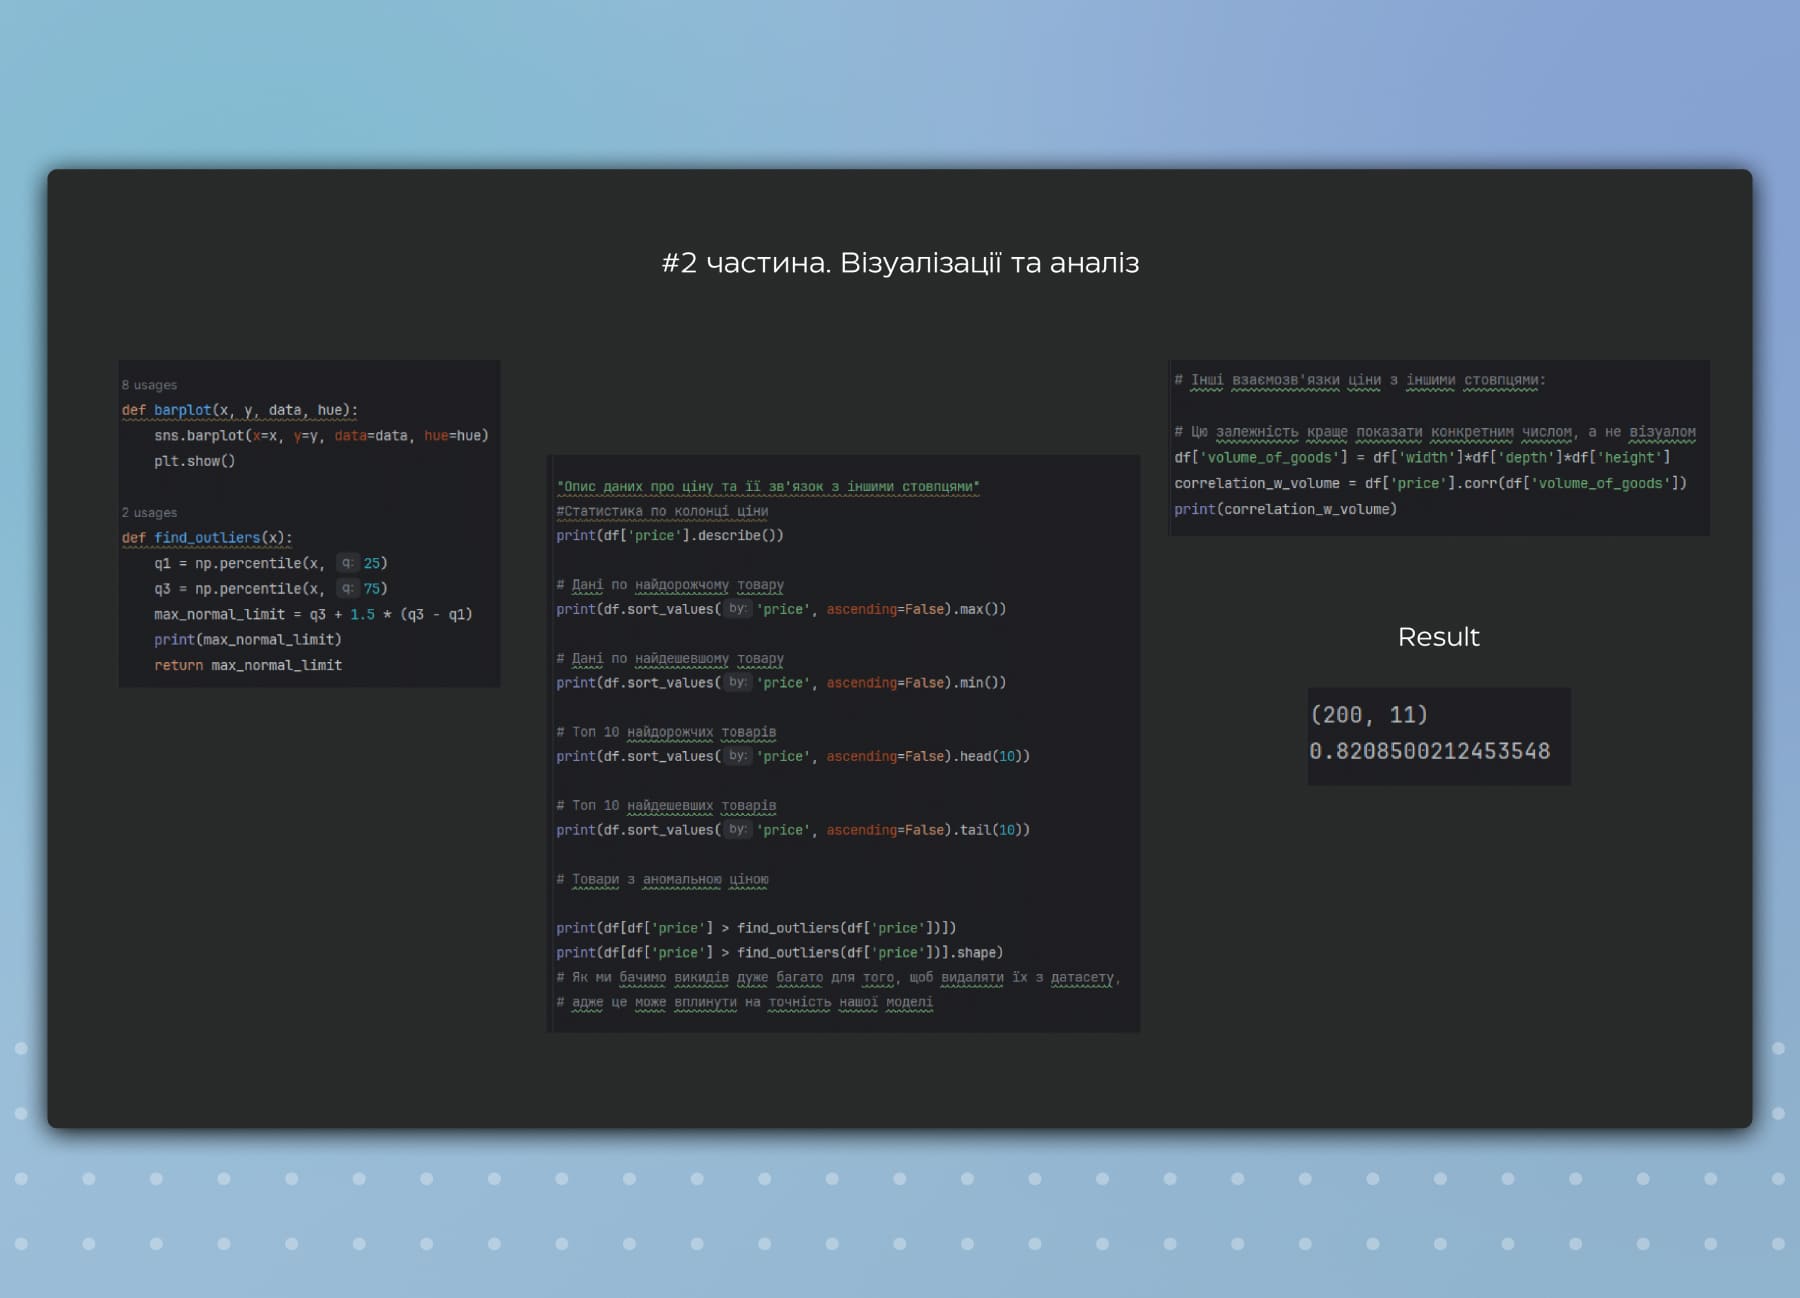
Task: Click the sort_values line ending in '.max())'
Action: (781, 609)
